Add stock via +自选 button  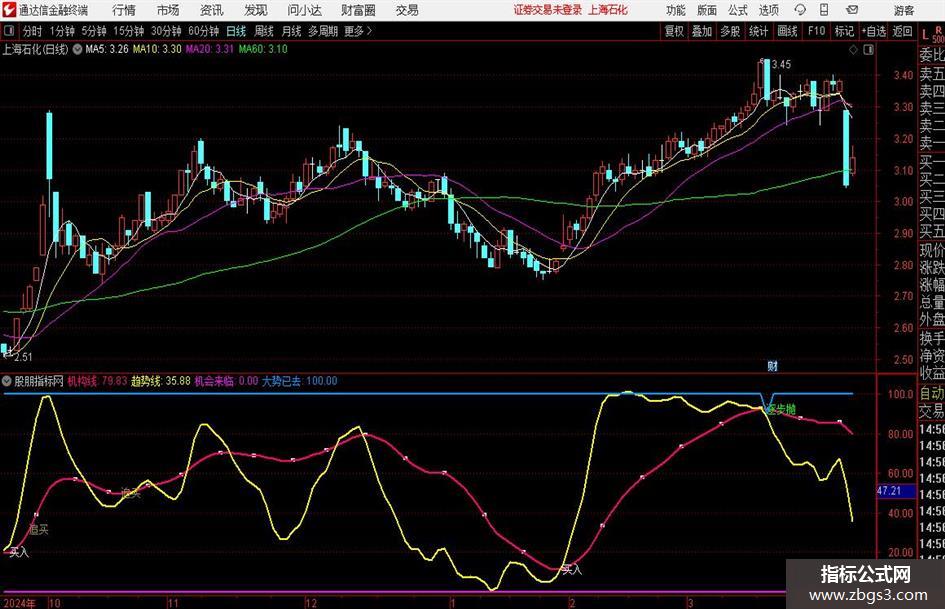click(873, 31)
